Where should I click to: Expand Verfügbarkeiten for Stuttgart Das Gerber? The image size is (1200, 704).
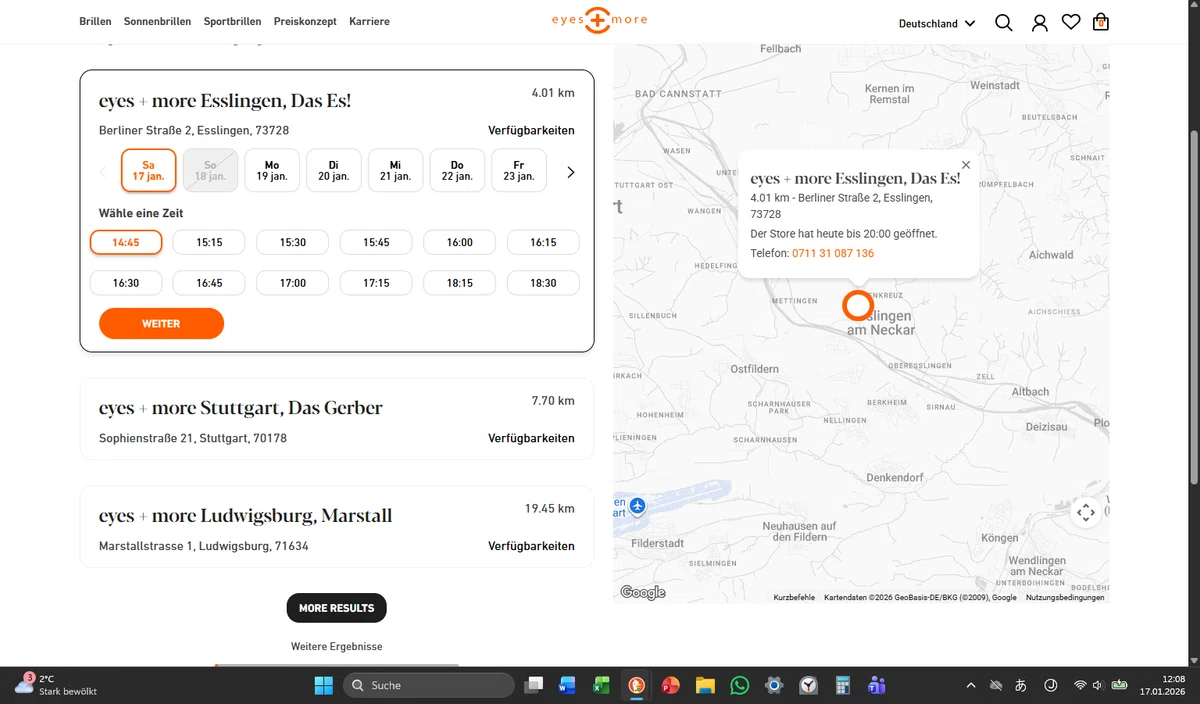(531, 438)
